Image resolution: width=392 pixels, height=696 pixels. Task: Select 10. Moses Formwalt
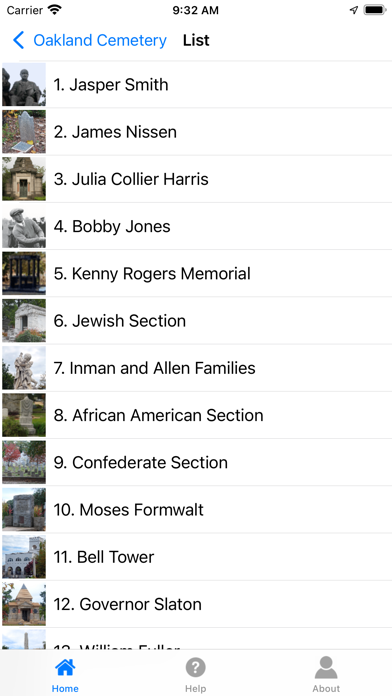pyautogui.click(x=196, y=510)
